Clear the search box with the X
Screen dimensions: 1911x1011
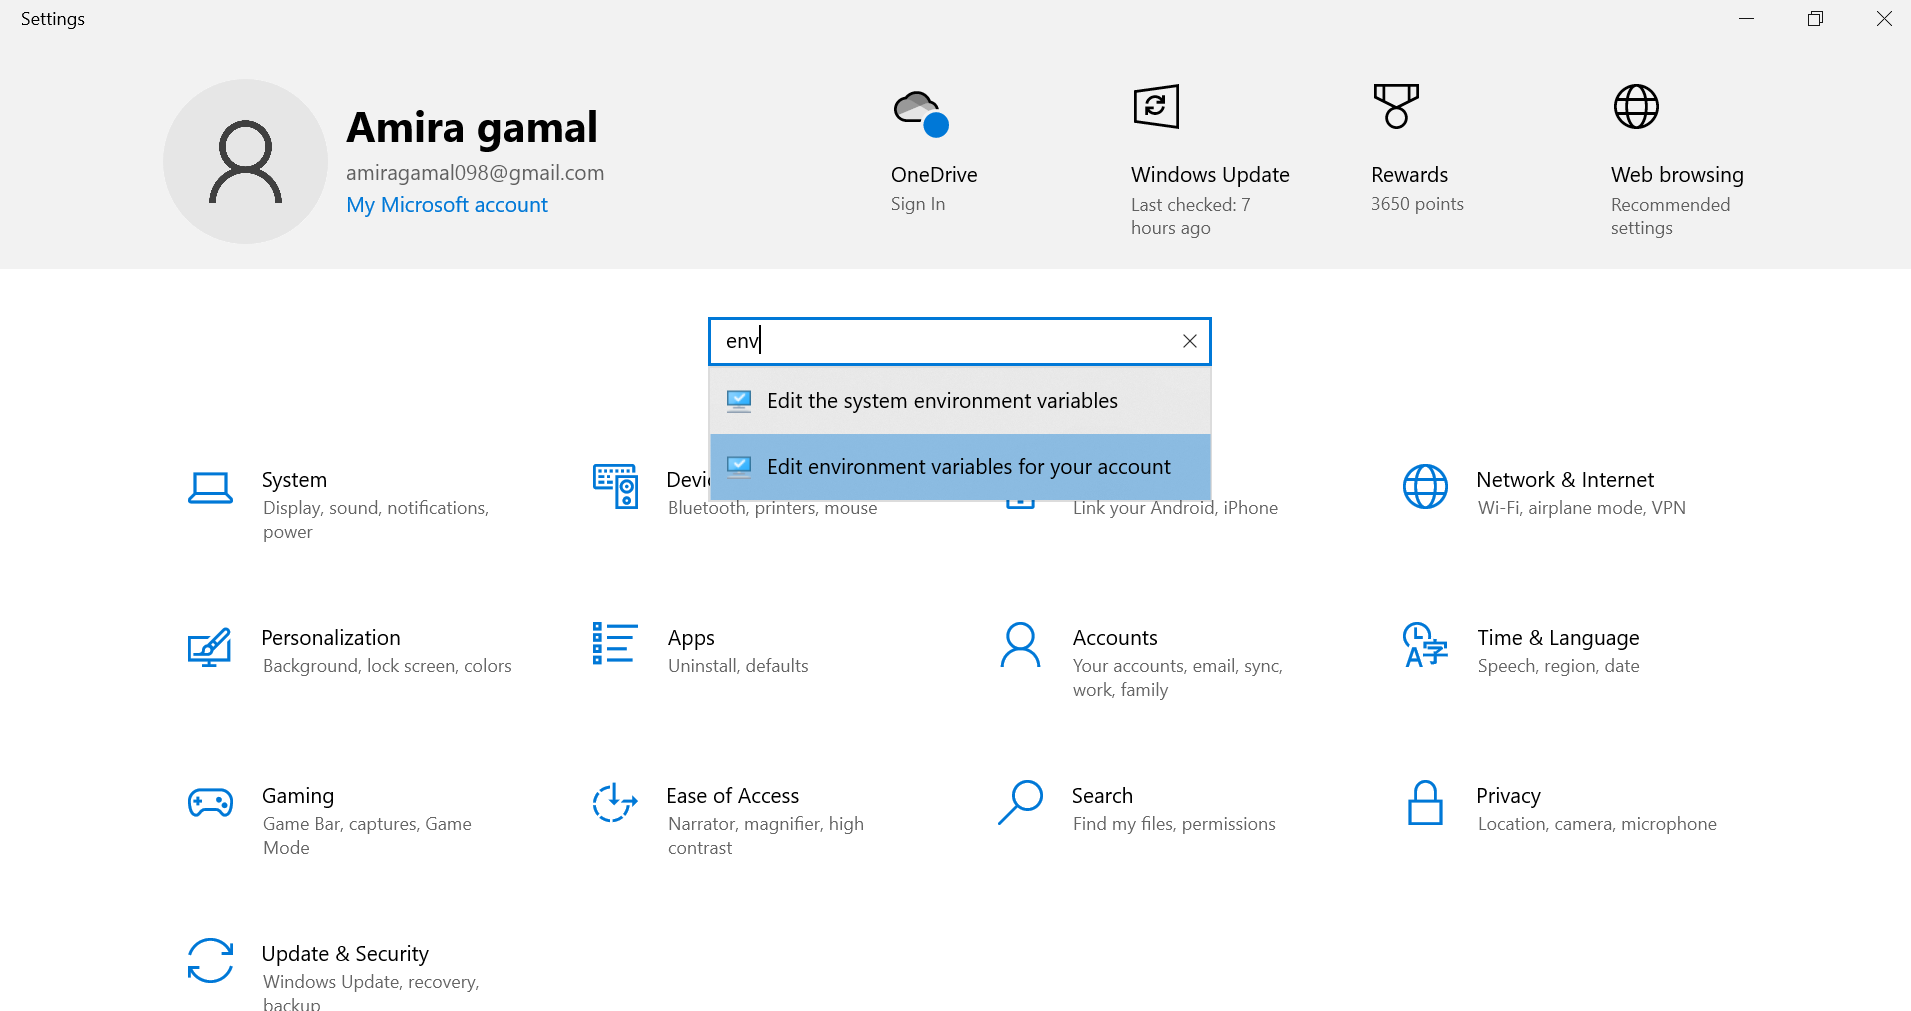pyautogui.click(x=1190, y=341)
